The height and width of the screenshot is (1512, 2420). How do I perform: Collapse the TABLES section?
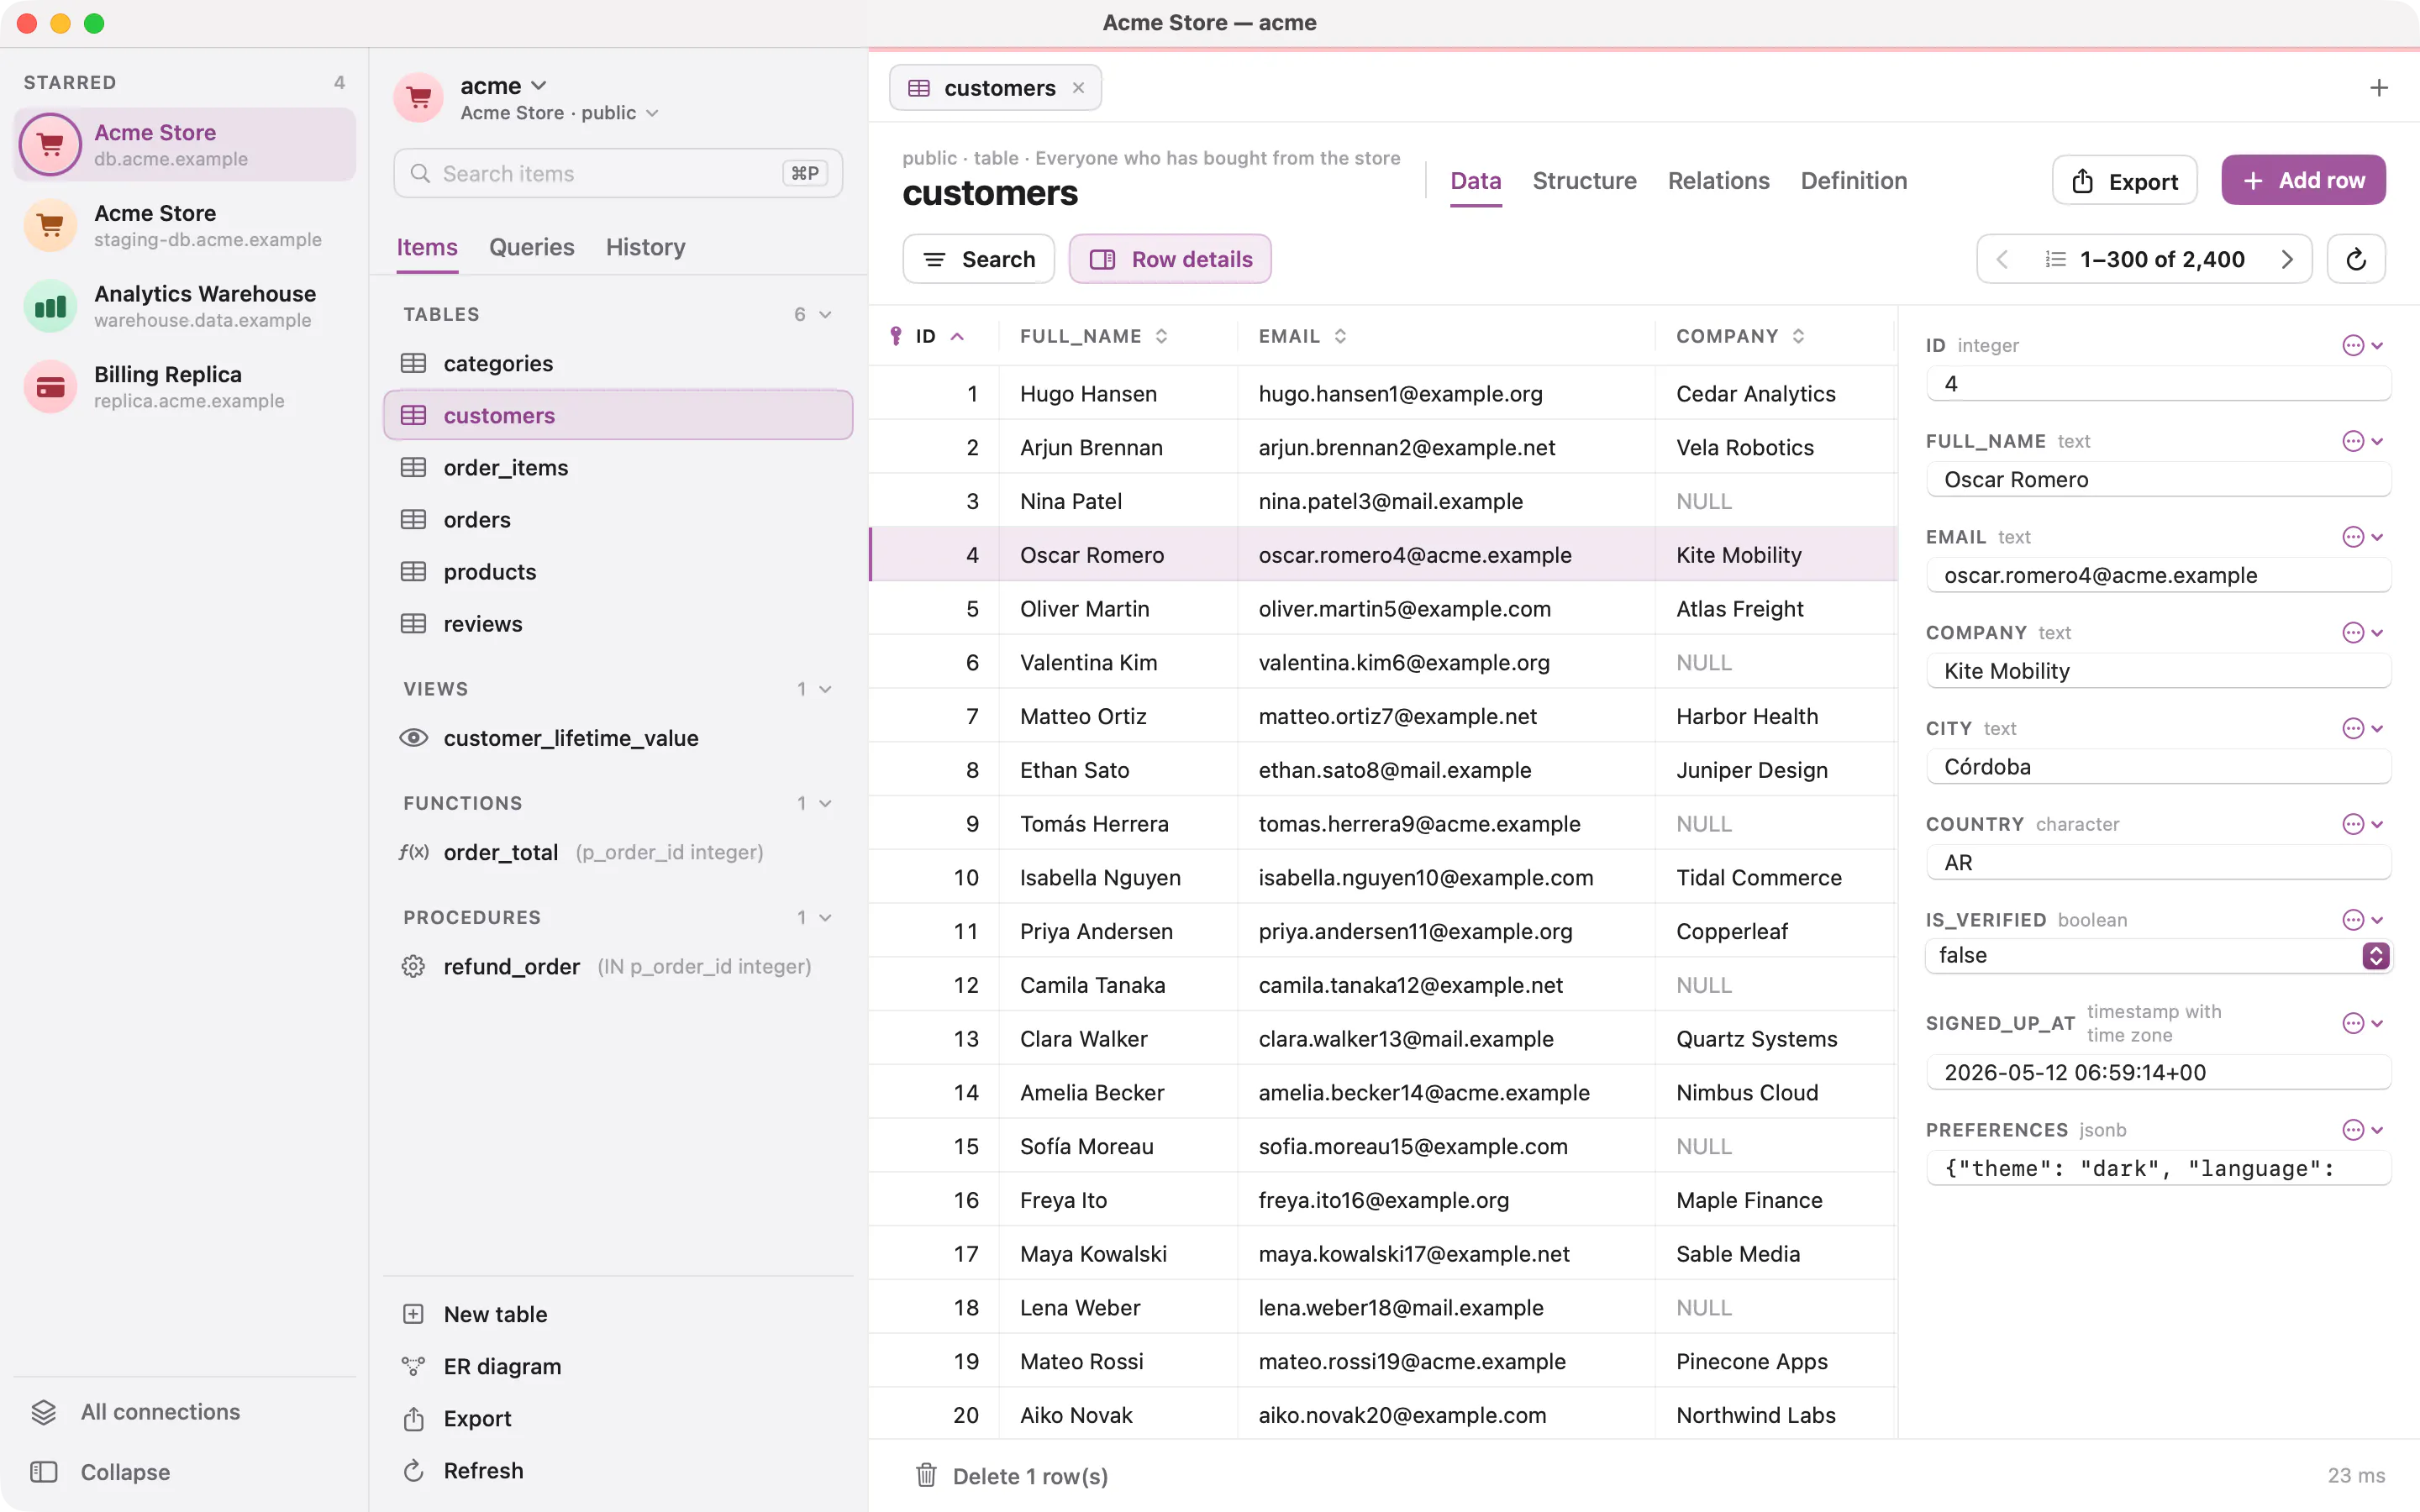click(x=825, y=314)
